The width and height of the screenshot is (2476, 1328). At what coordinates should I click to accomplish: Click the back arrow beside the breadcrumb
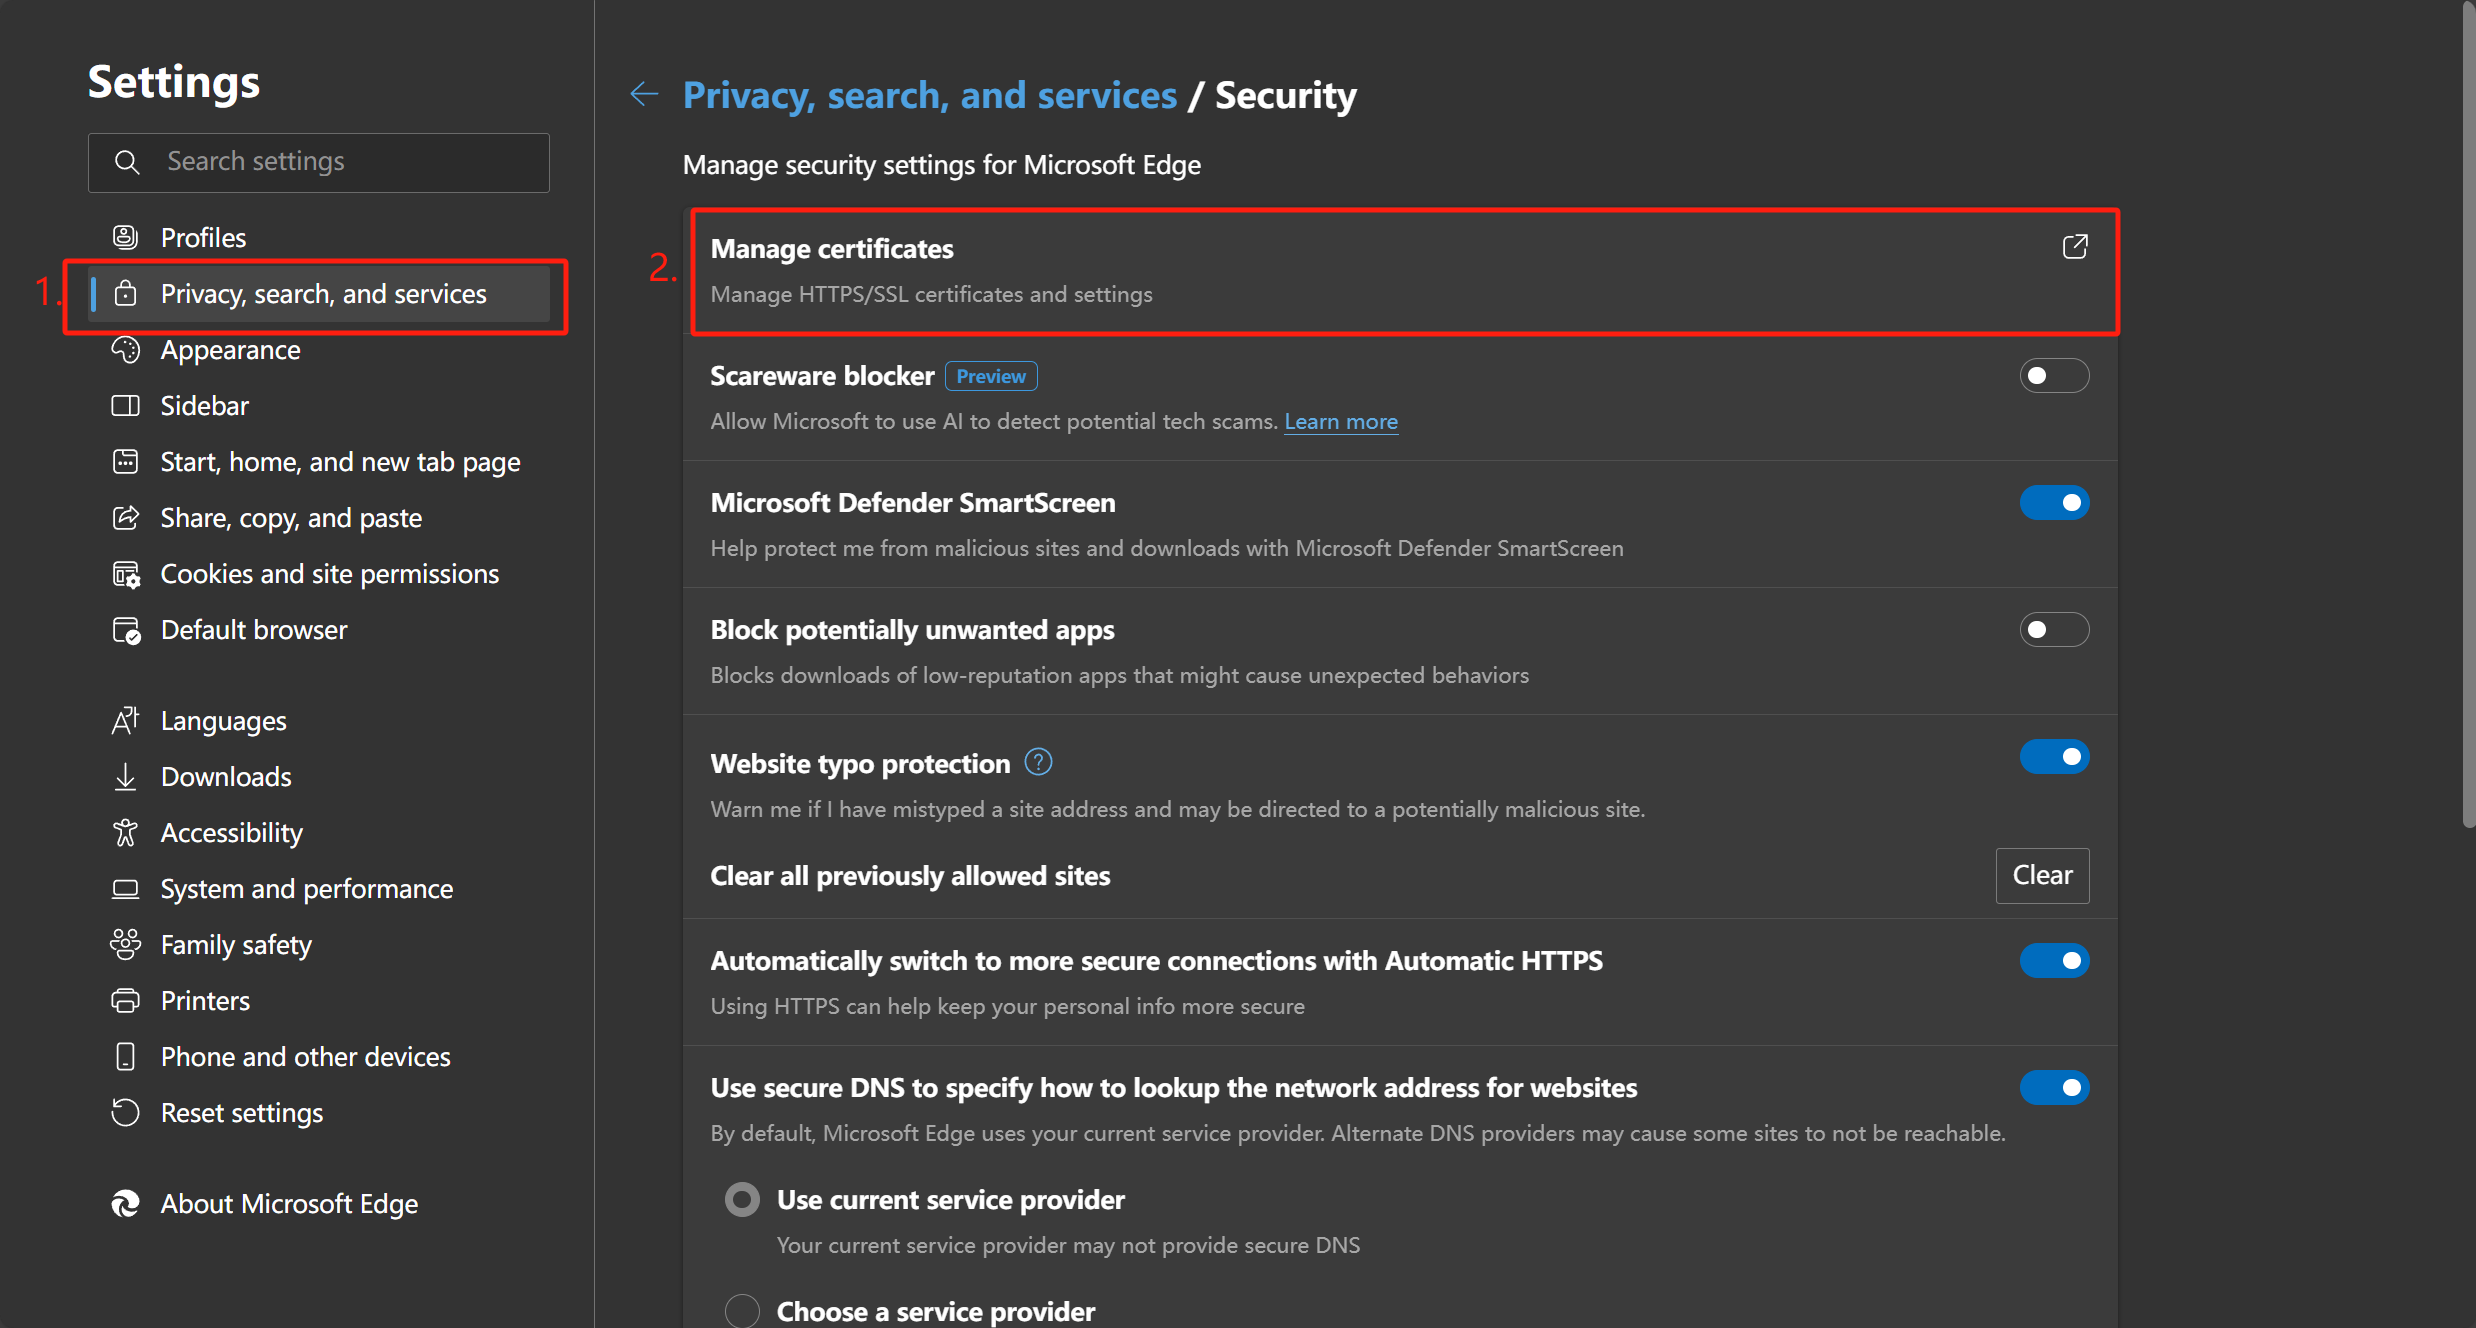coord(644,95)
